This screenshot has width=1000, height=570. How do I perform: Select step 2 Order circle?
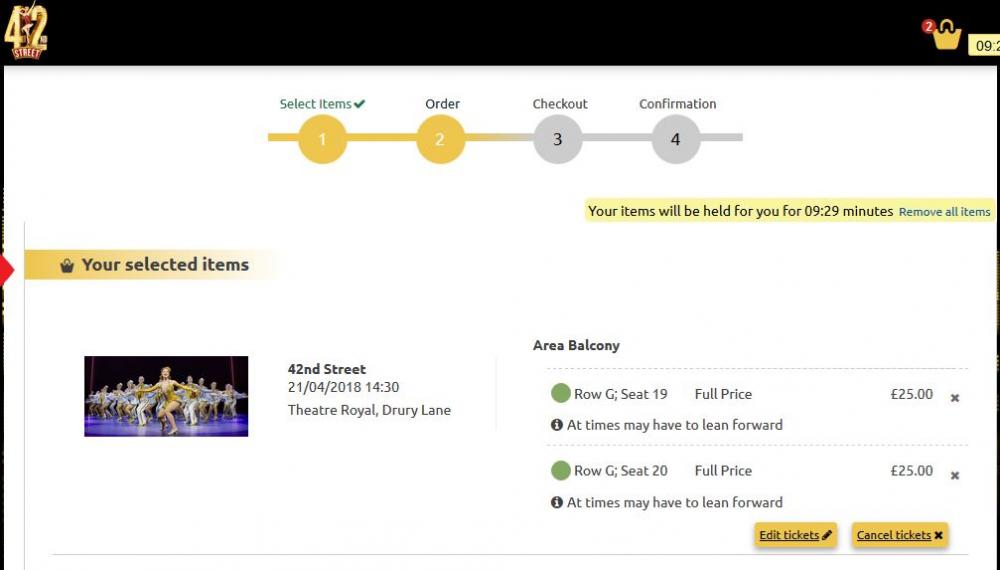tap(440, 139)
